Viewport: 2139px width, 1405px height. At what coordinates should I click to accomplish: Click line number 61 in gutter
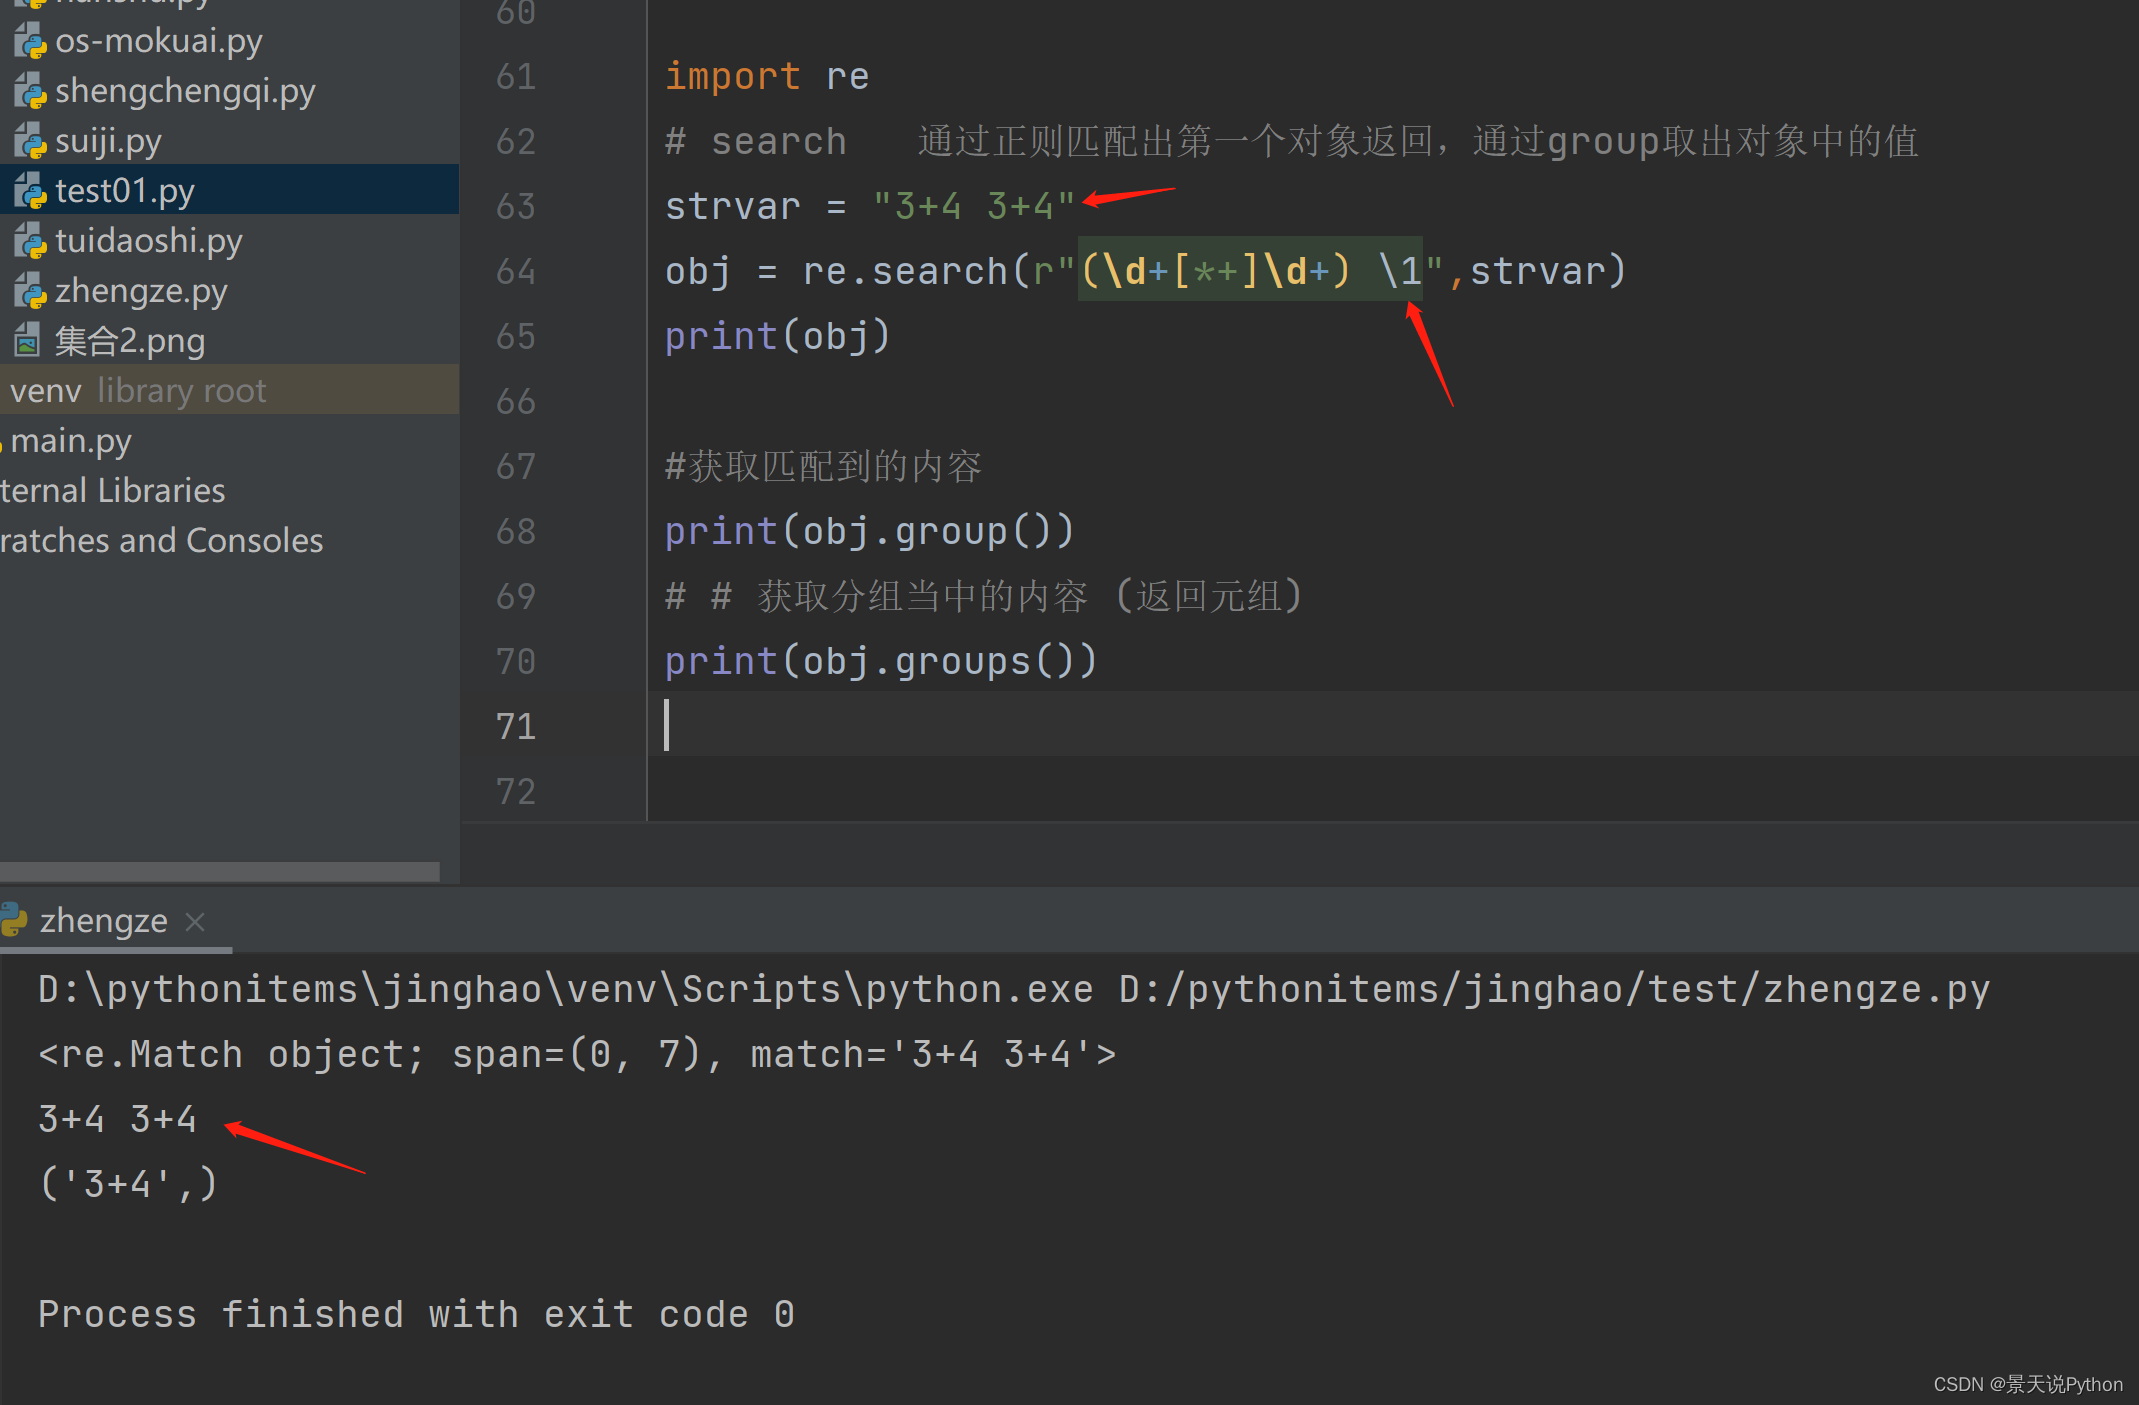[516, 77]
